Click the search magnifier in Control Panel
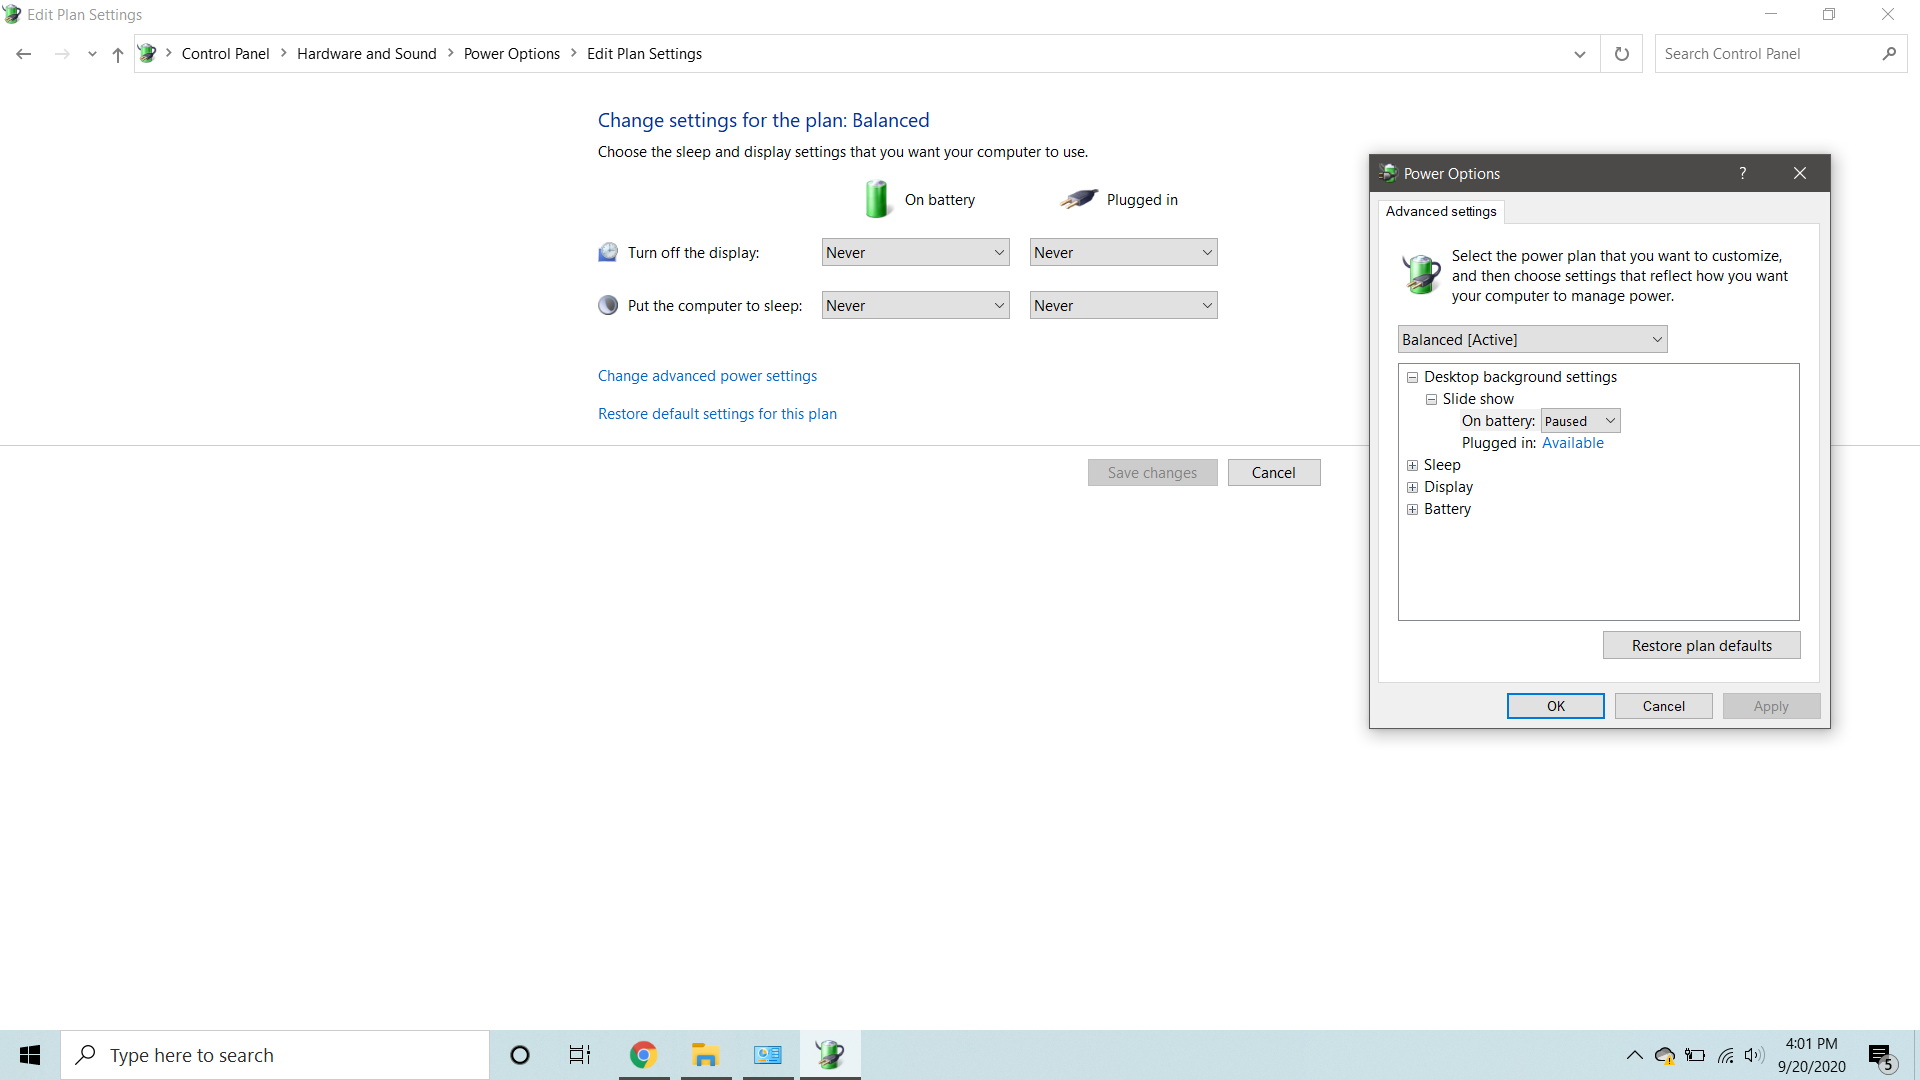 point(1890,53)
